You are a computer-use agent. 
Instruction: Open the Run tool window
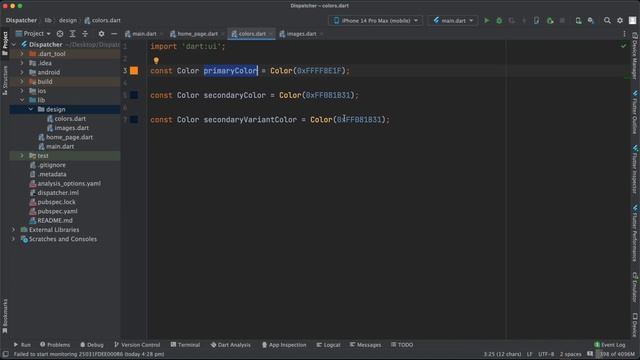click(22, 345)
